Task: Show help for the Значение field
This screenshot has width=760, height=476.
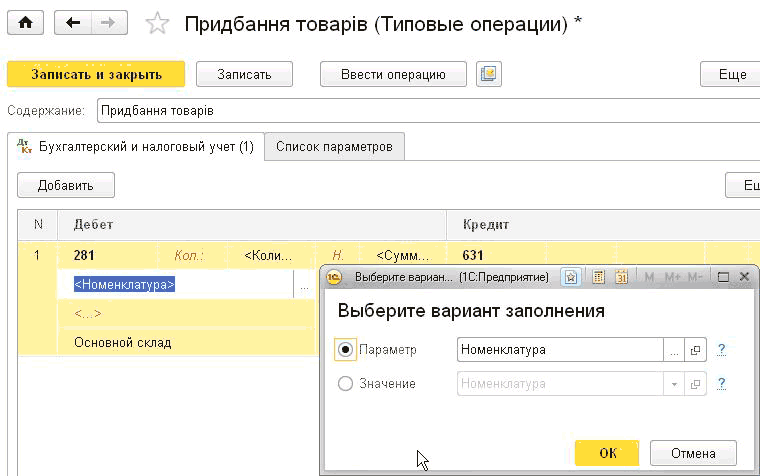Action: 721,383
